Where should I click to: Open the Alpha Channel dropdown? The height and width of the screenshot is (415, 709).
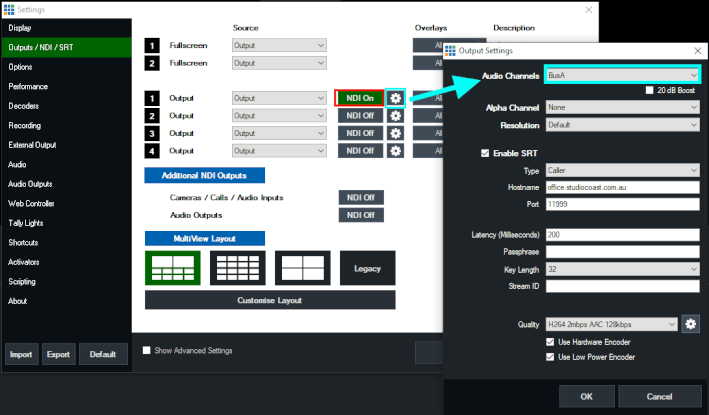click(x=621, y=107)
